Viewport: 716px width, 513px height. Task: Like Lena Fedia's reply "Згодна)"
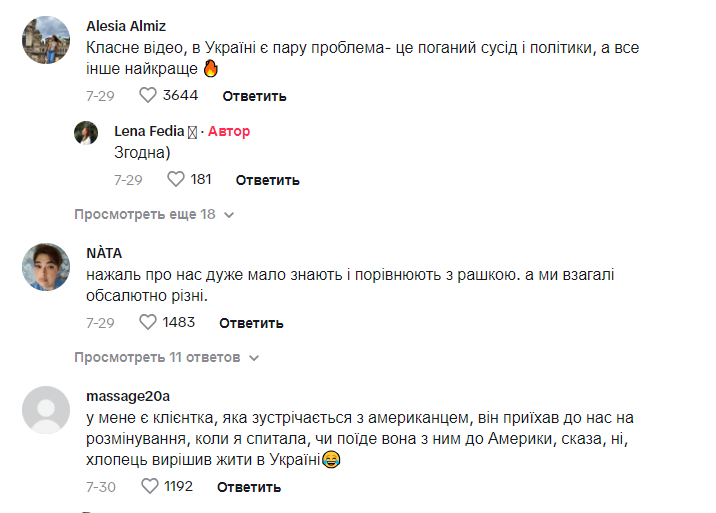pos(176,180)
